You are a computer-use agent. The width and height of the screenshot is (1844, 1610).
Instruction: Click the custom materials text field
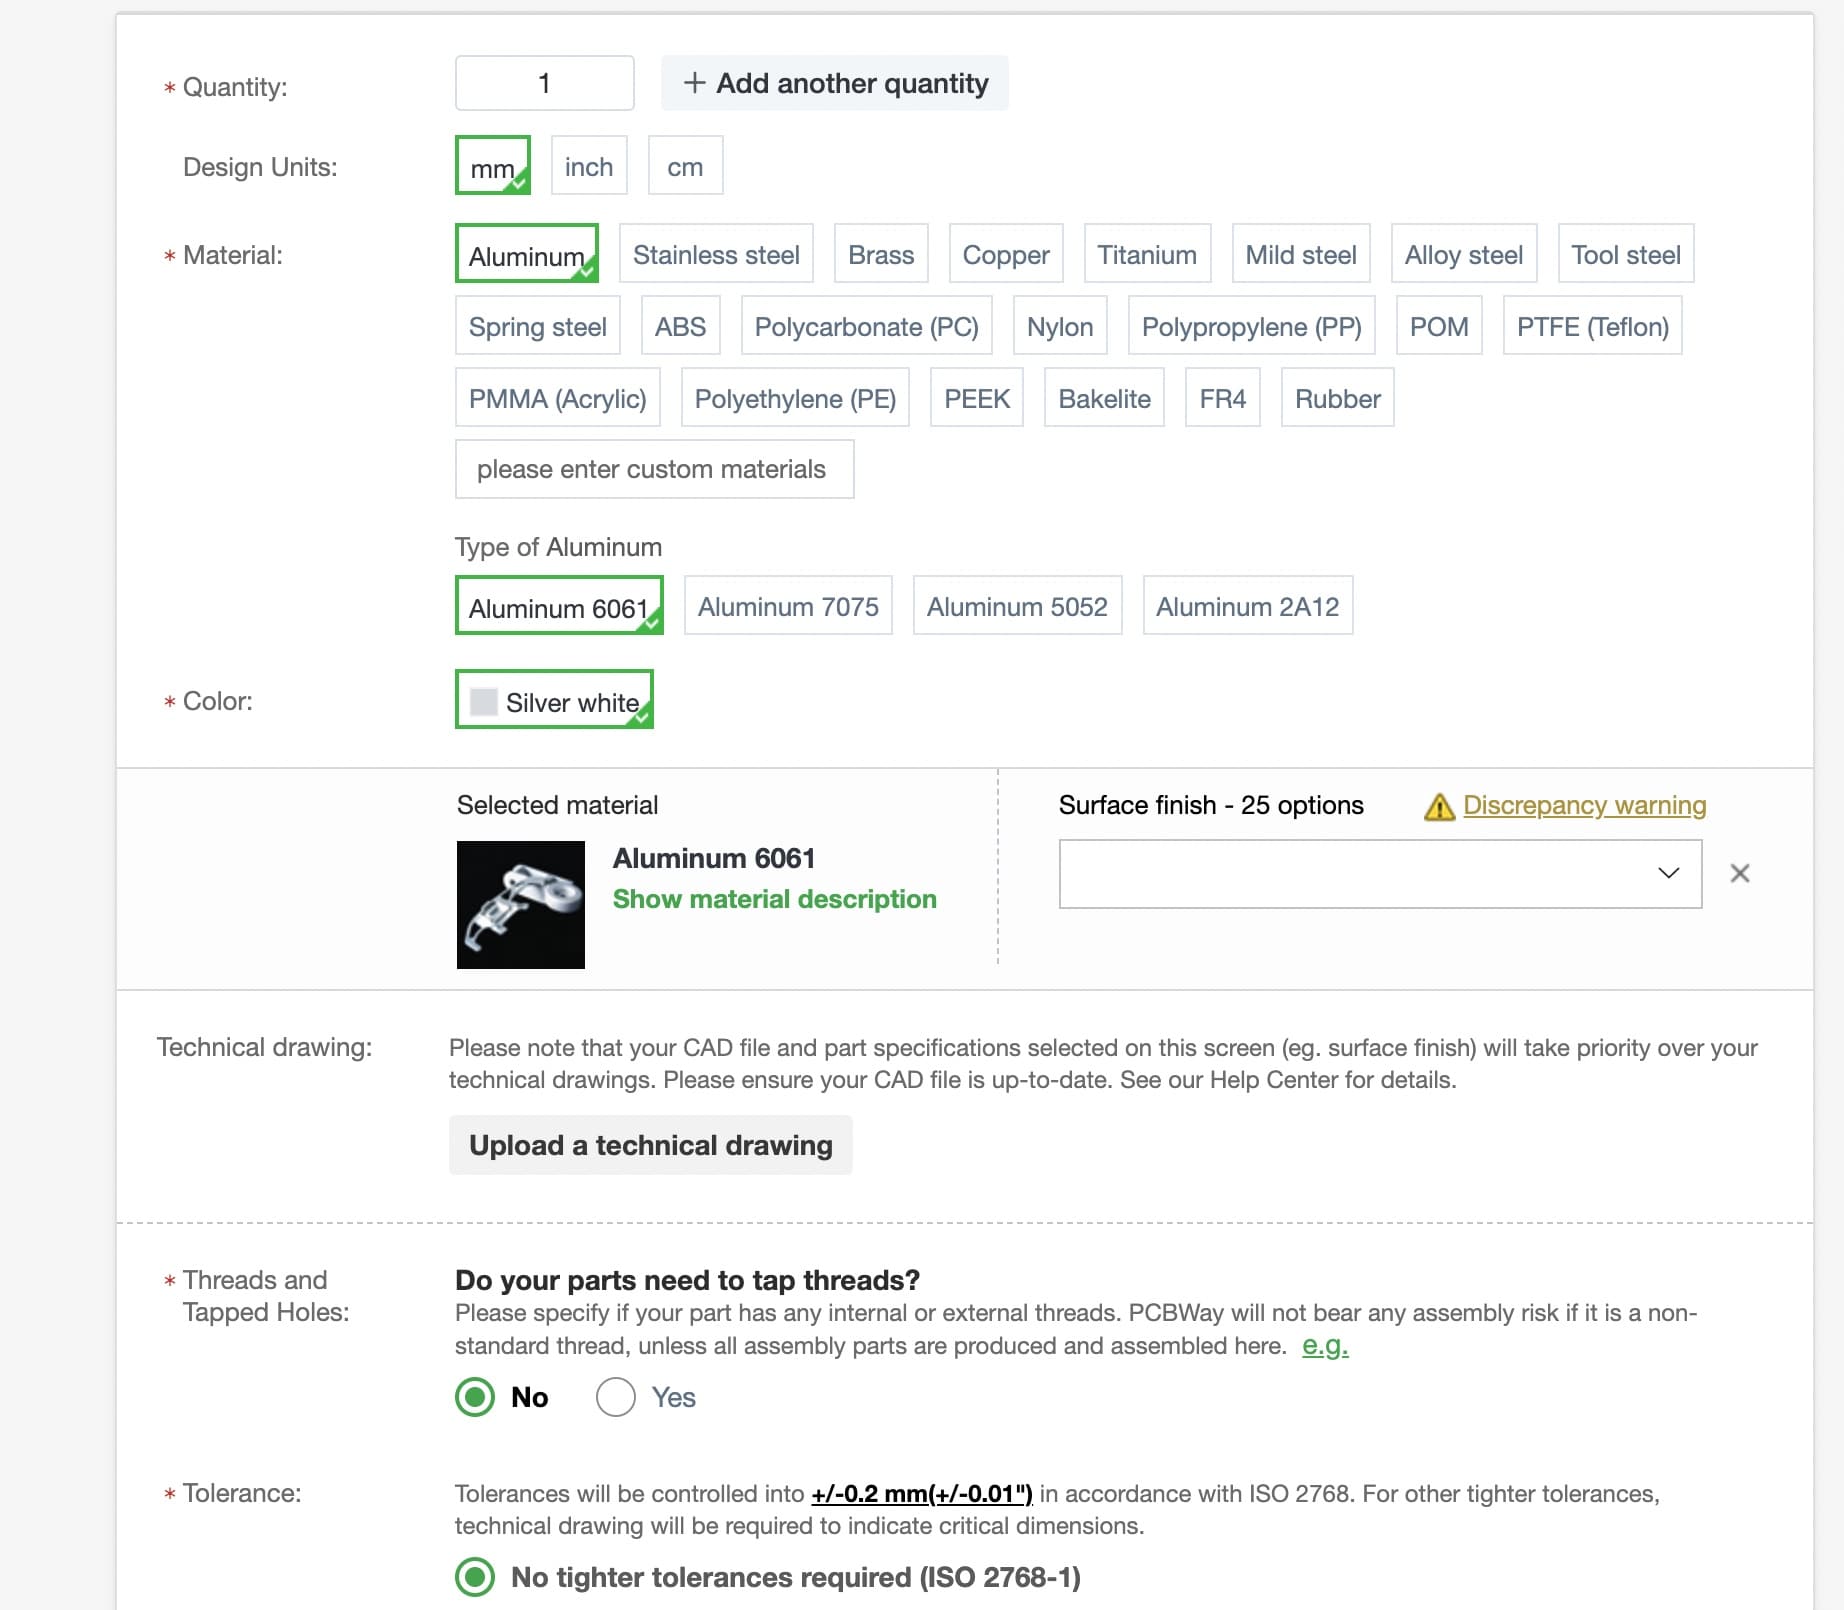654,469
